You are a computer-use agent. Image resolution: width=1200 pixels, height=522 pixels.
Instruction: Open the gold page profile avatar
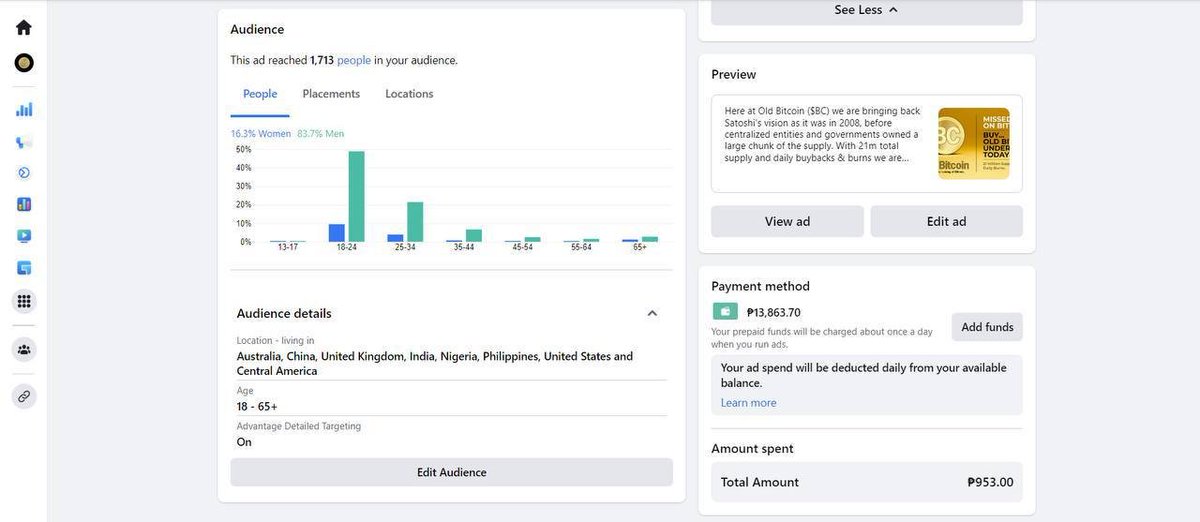(24, 63)
